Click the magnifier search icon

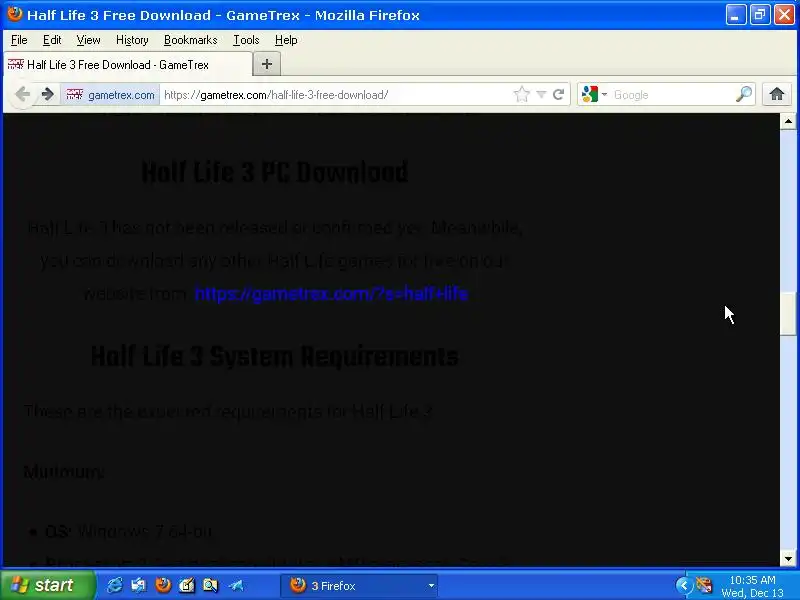pyautogui.click(x=744, y=94)
